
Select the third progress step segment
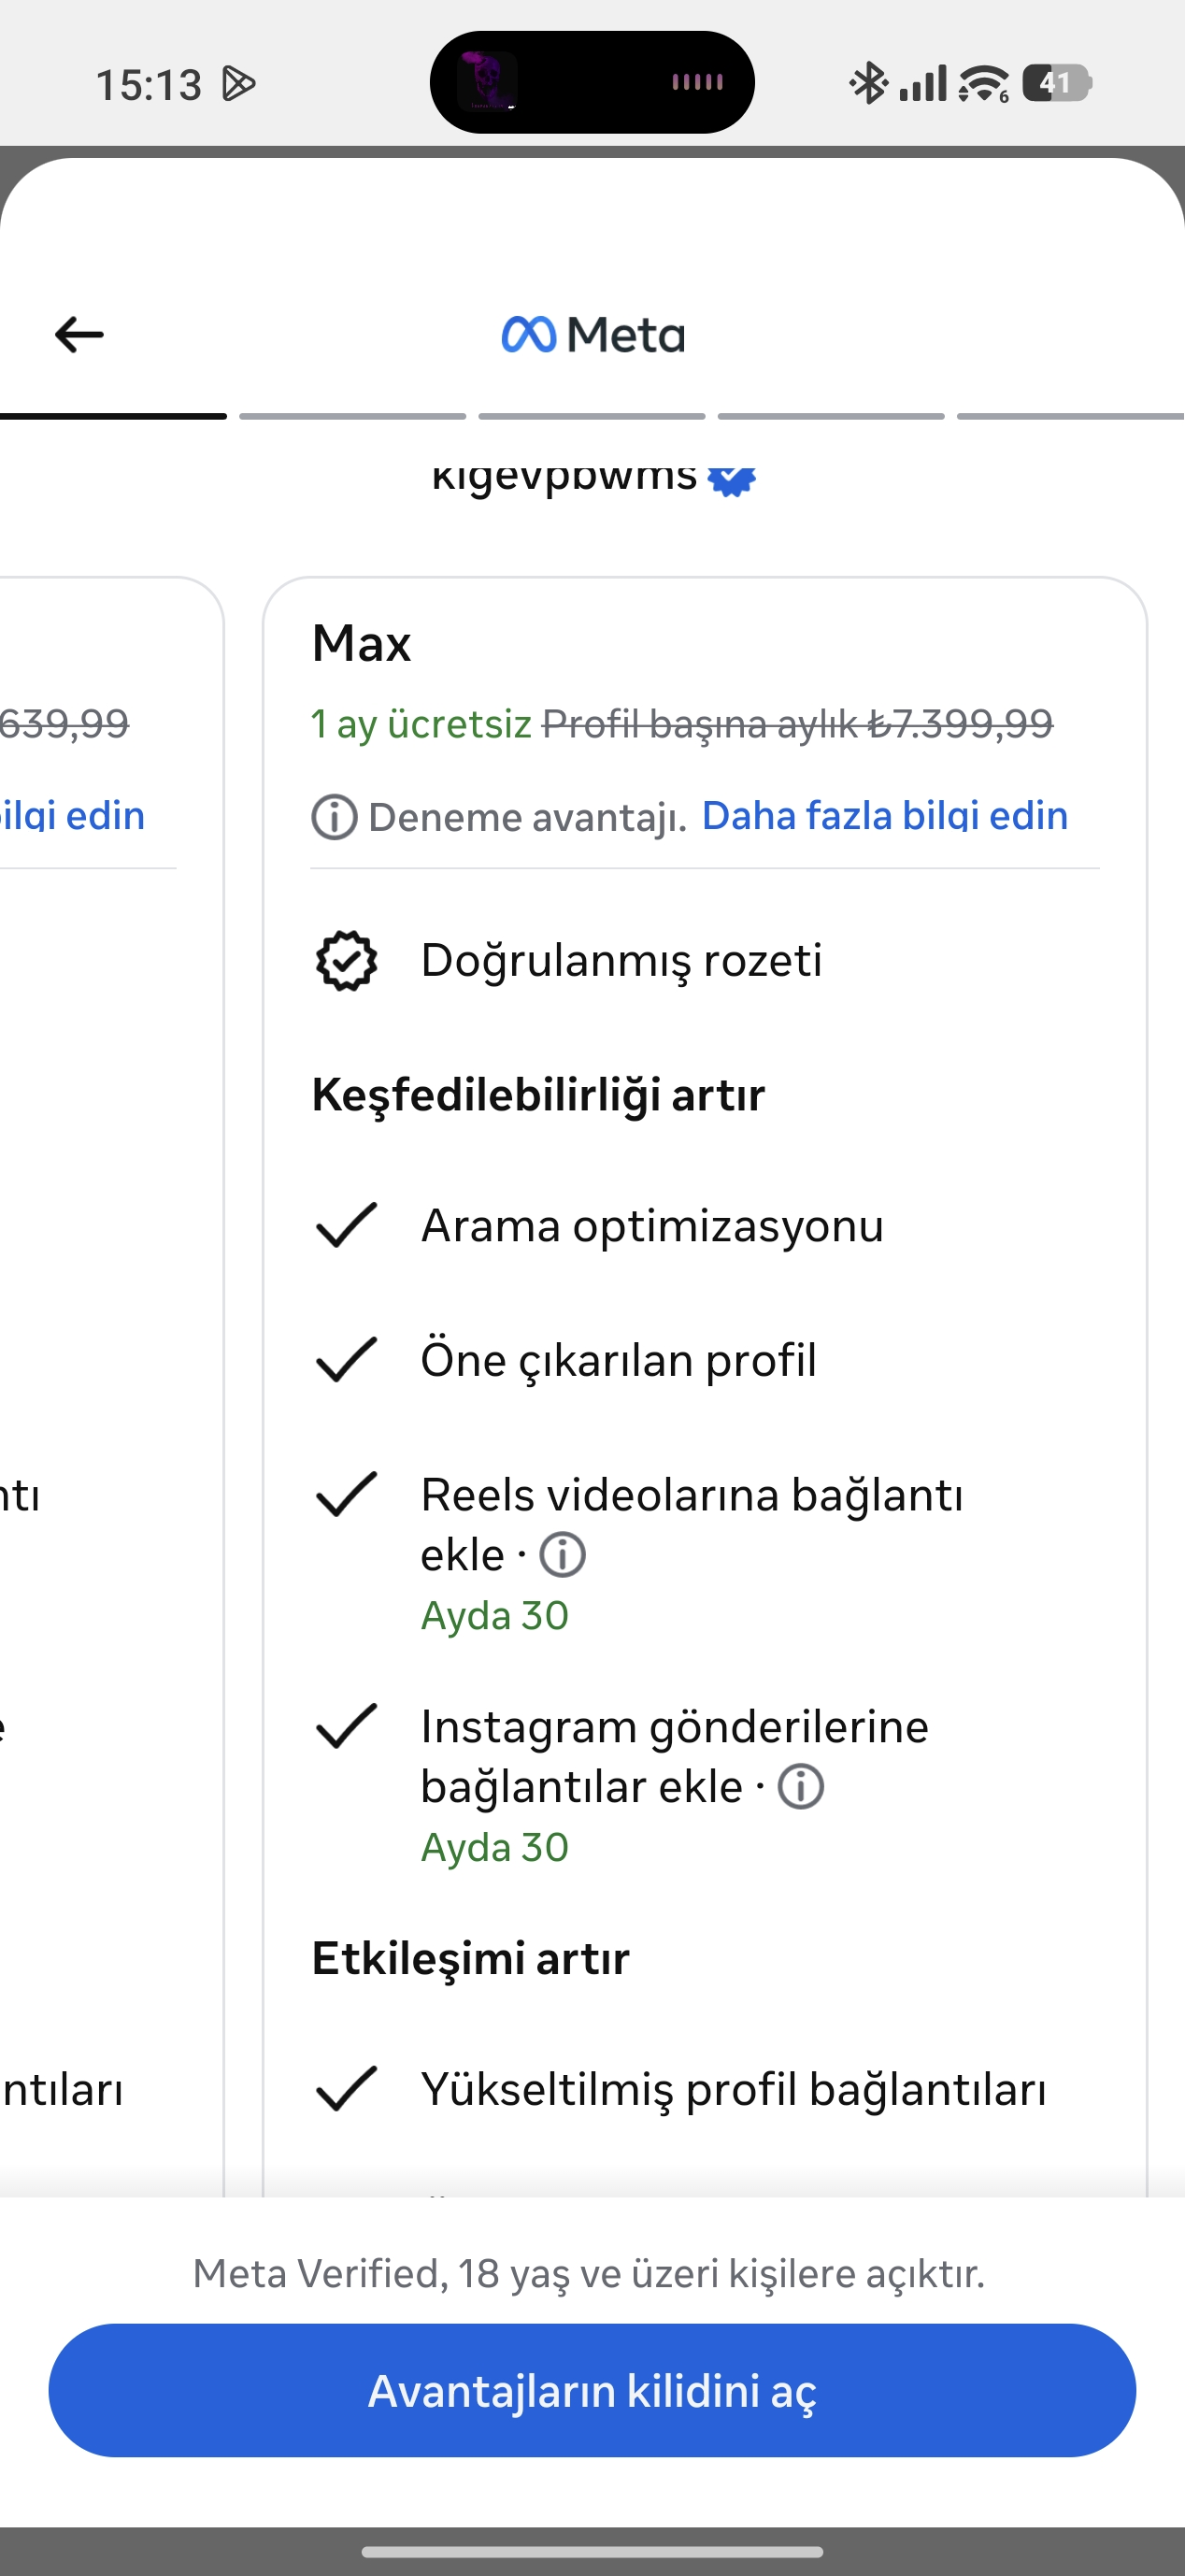[x=592, y=416]
